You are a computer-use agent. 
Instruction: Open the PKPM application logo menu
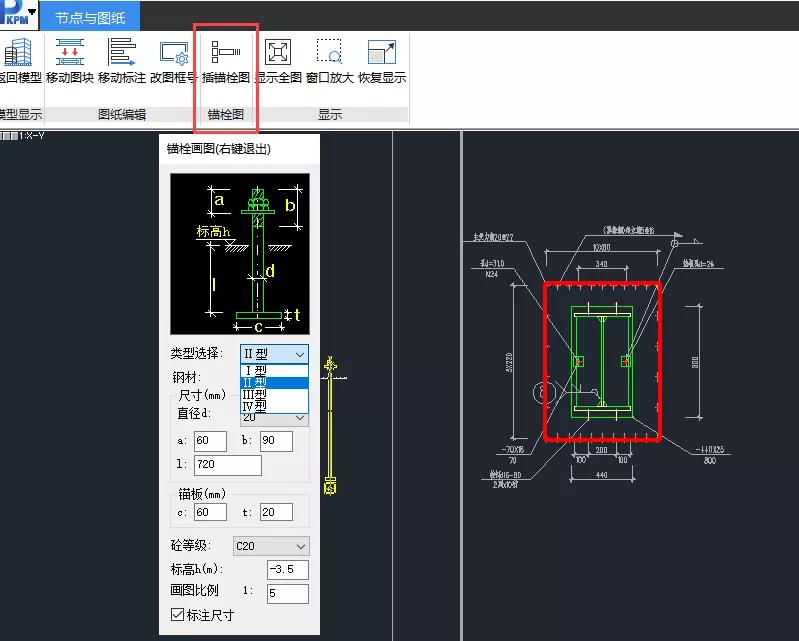18,13
